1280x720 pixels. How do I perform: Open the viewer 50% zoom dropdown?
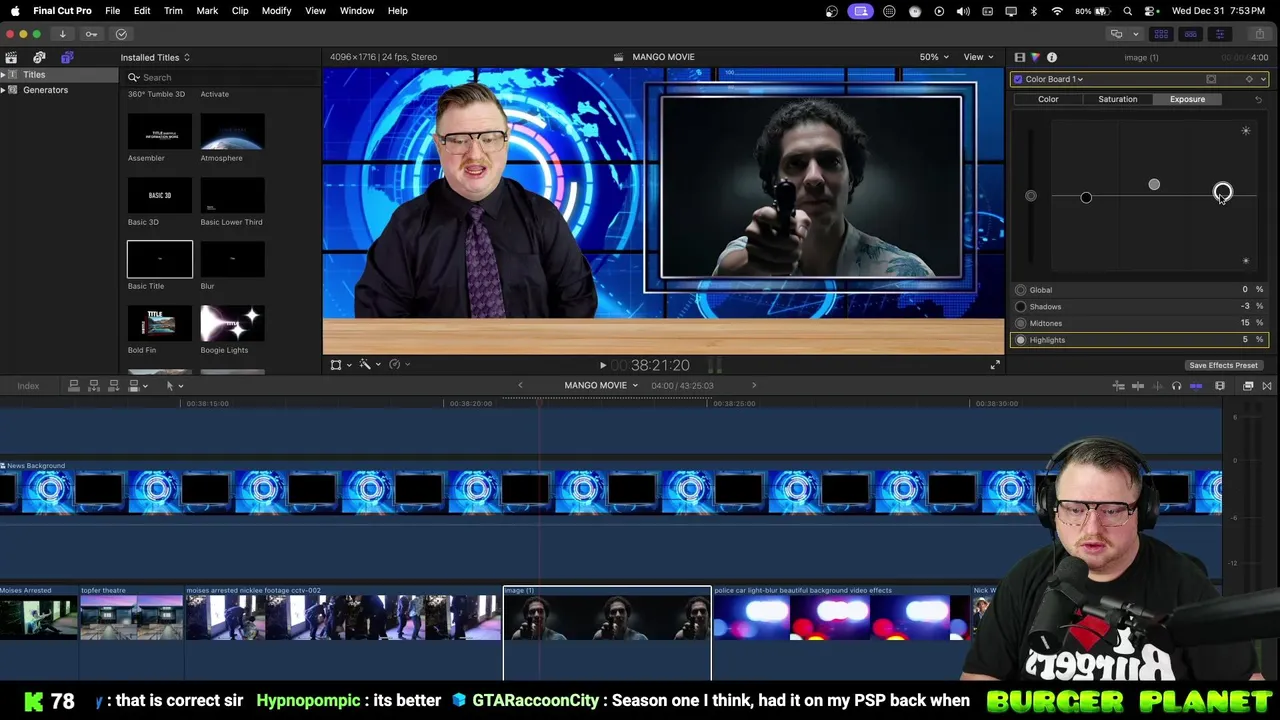click(935, 57)
